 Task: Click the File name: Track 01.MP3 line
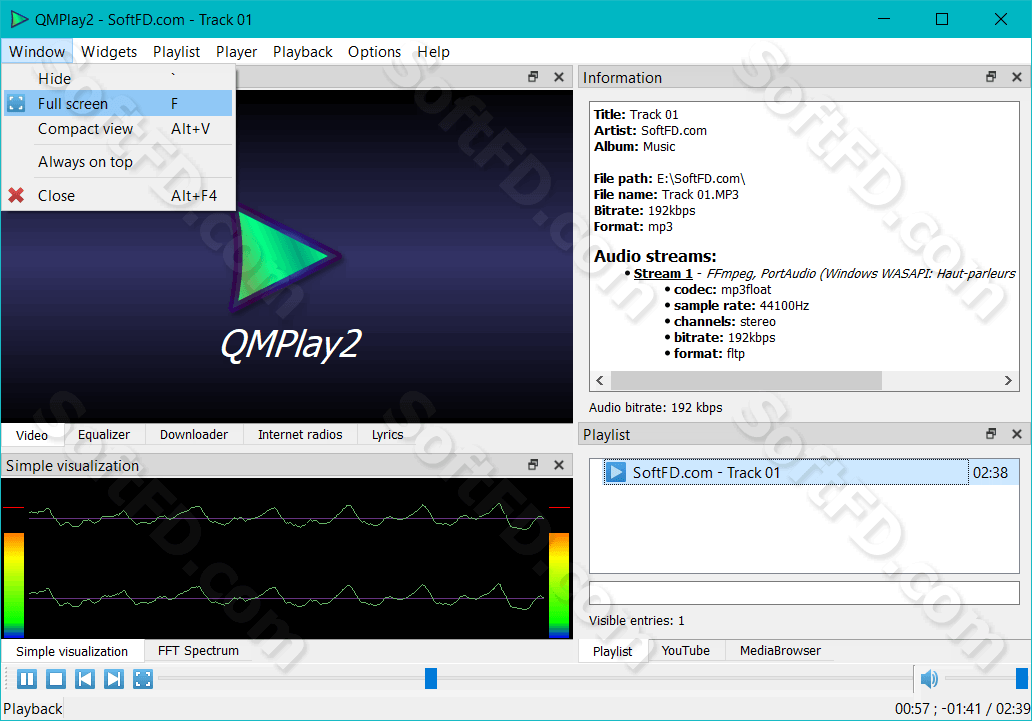(x=666, y=194)
